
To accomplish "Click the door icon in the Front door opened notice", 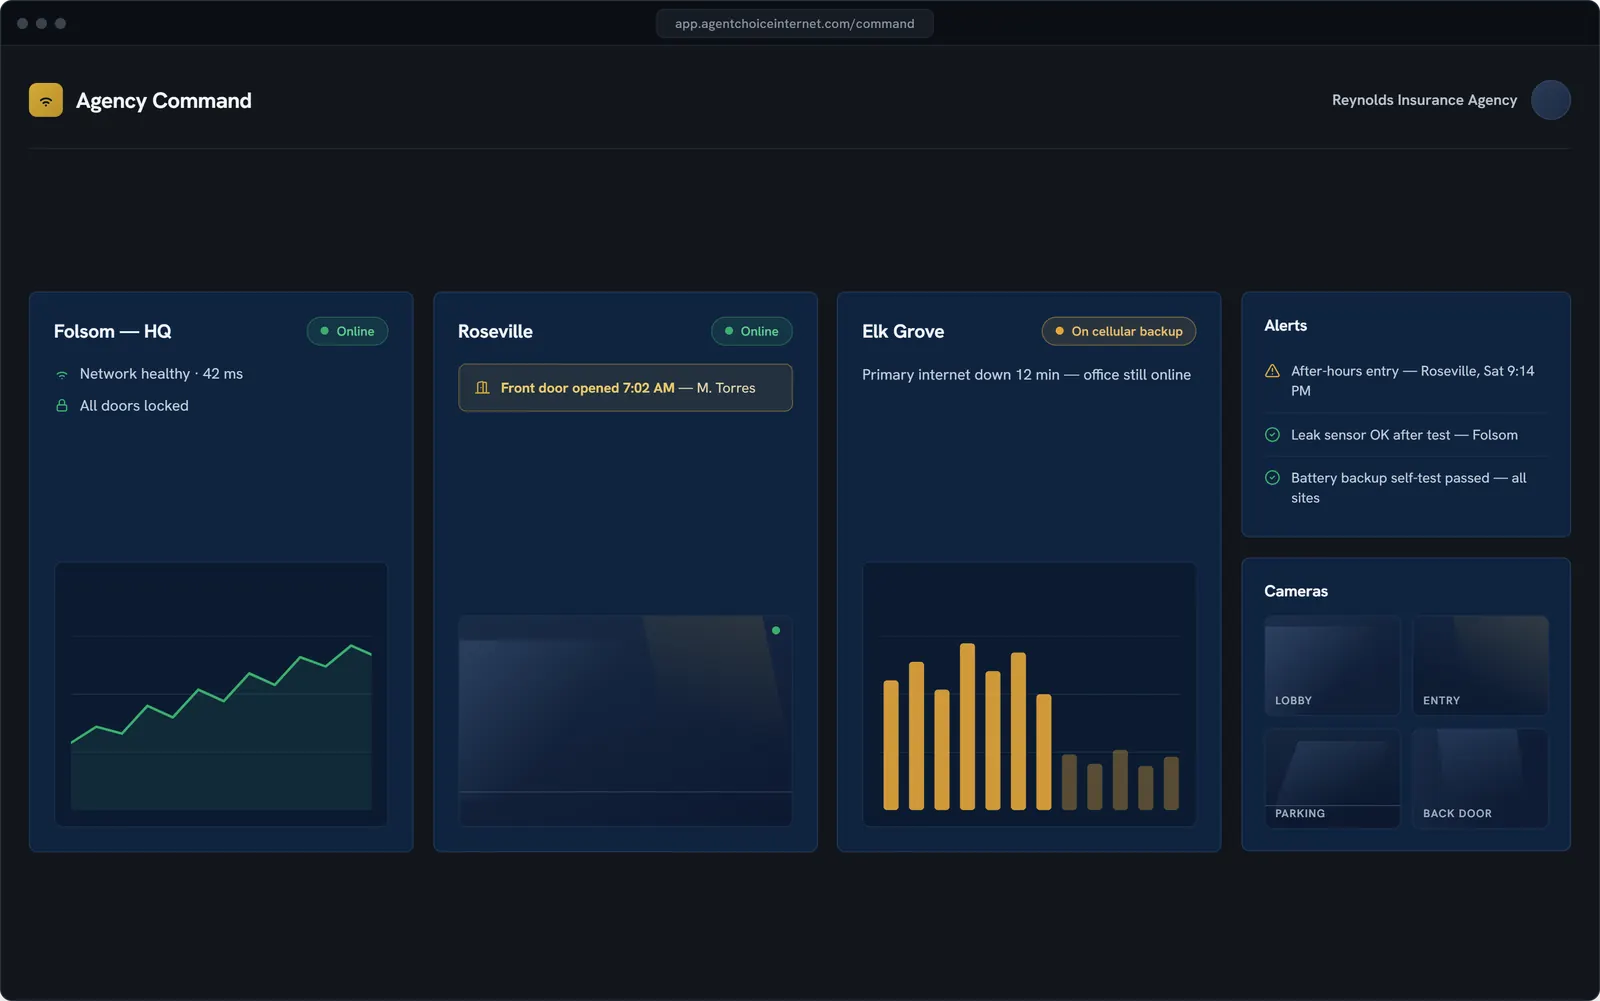I will click(x=482, y=388).
